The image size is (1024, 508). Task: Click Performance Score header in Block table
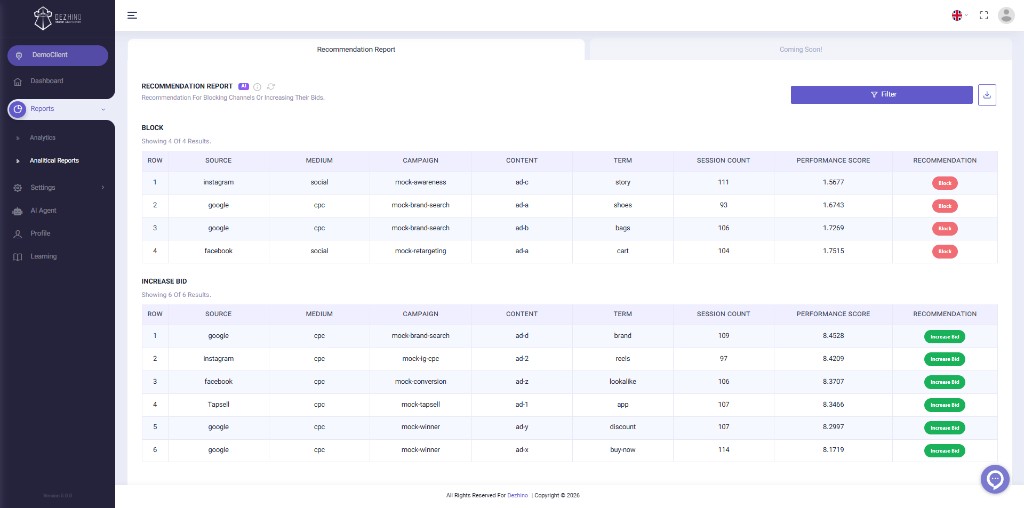(x=833, y=161)
